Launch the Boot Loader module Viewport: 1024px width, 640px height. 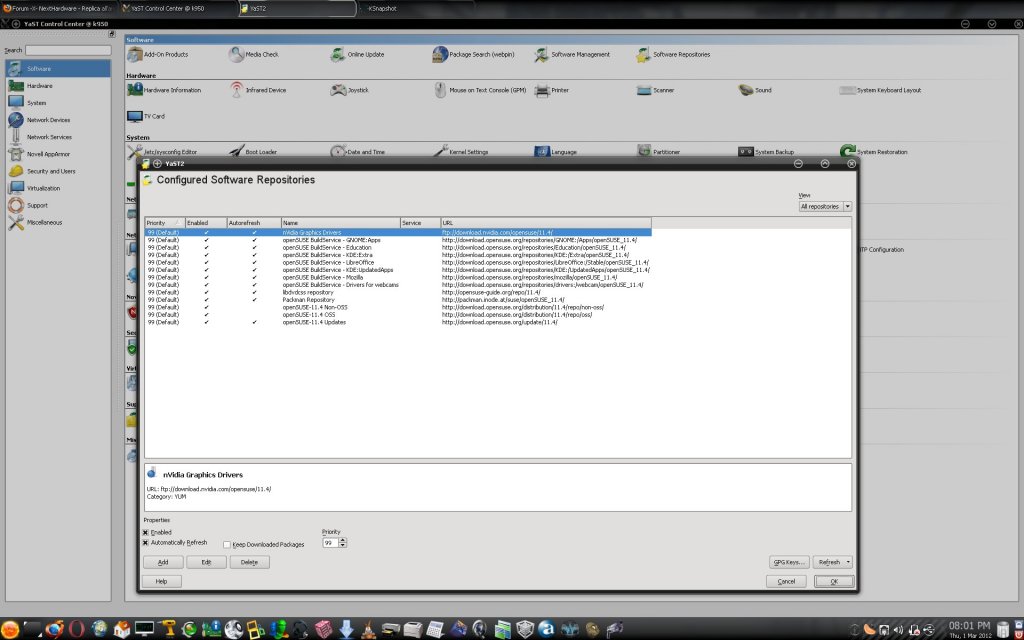coord(253,152)
